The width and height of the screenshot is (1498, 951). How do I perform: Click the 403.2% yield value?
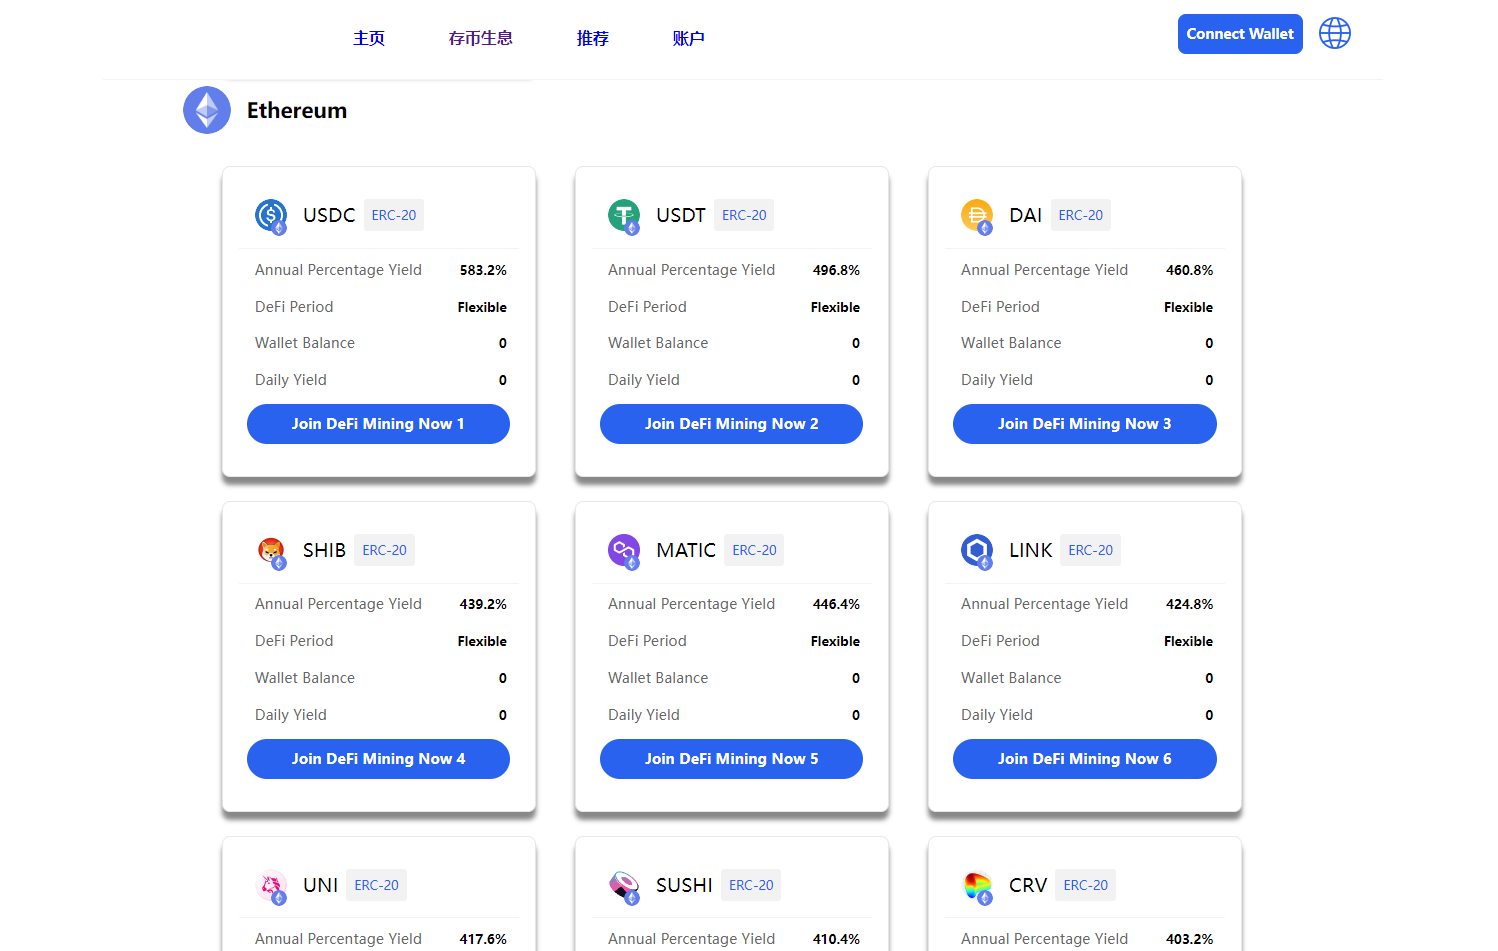click(1189, 939)
